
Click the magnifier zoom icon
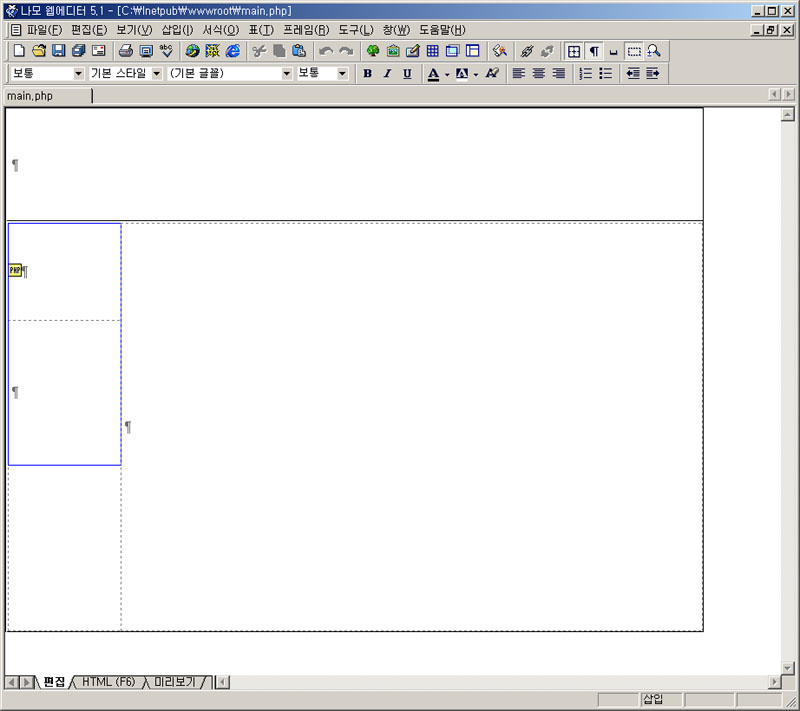click(654, 51)
